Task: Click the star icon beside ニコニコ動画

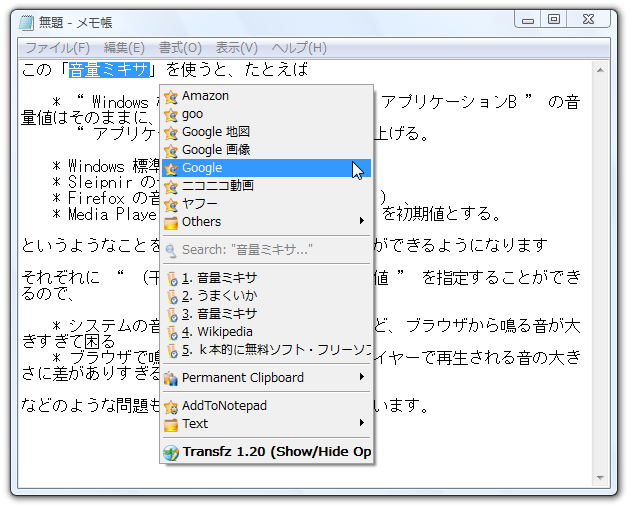Action: point(171,187)
